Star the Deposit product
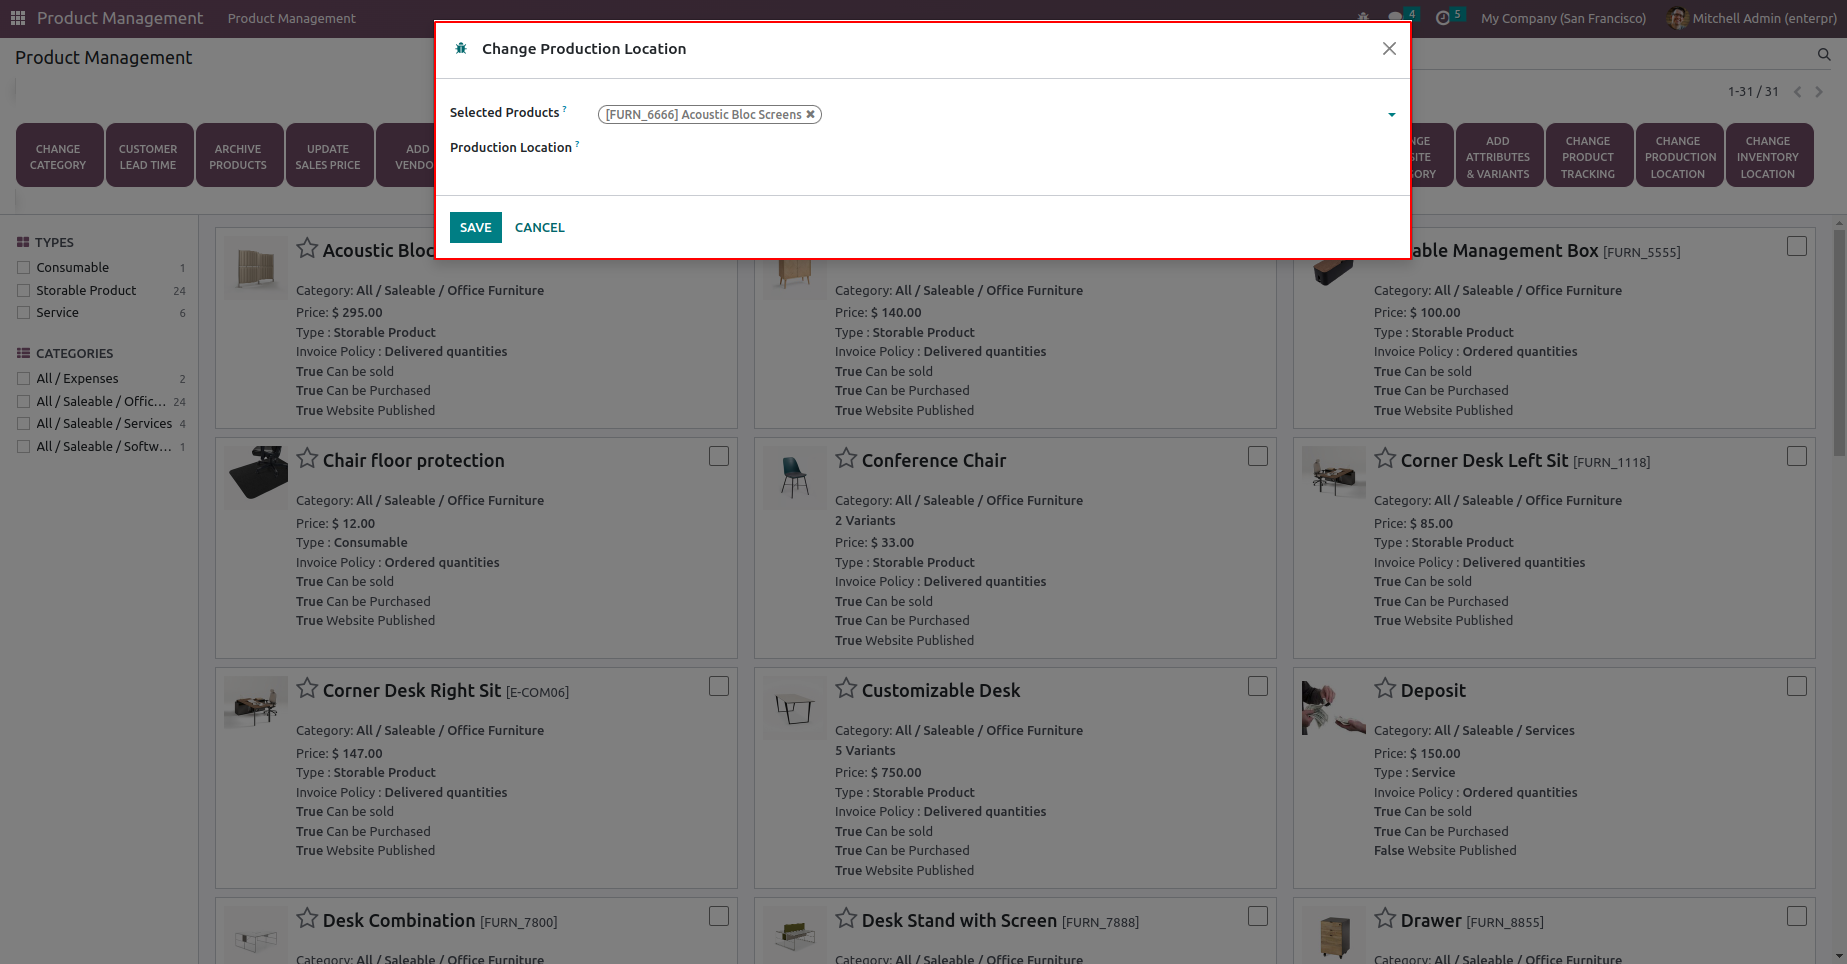Screen dimensions: 1847x964 pos(1385,688)
